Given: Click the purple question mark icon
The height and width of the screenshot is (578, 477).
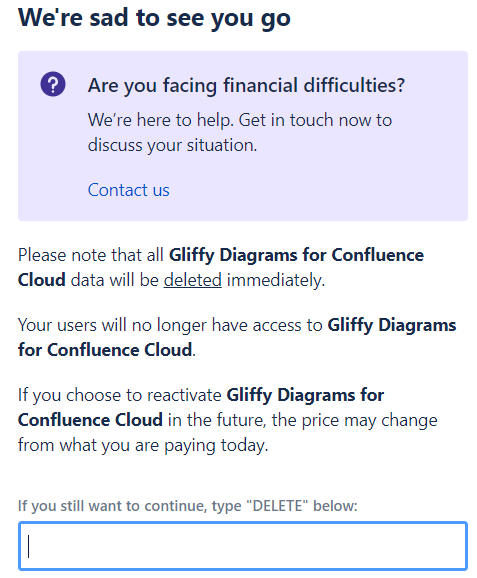Looking at the screenshot, I should point(53,84).
